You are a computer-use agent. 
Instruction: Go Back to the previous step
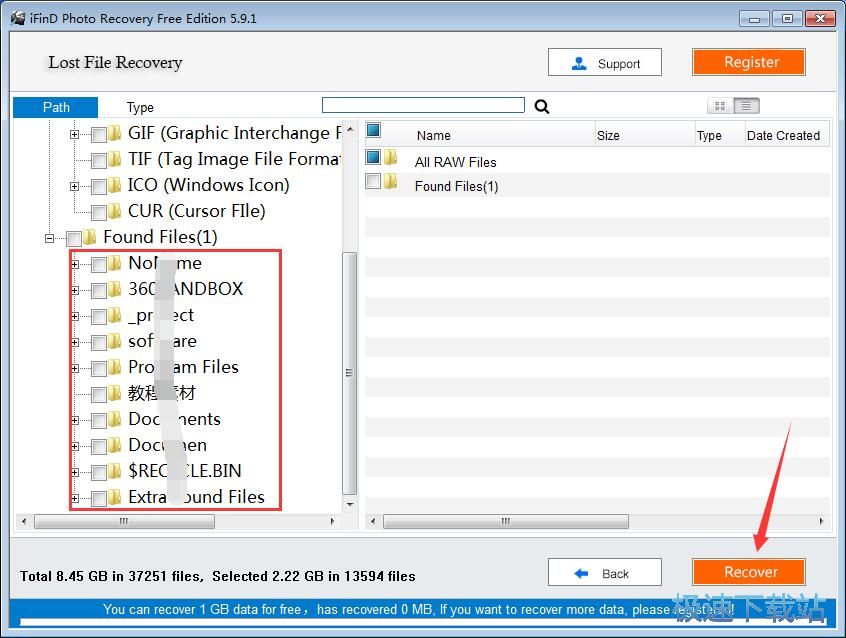click(604, 573)
